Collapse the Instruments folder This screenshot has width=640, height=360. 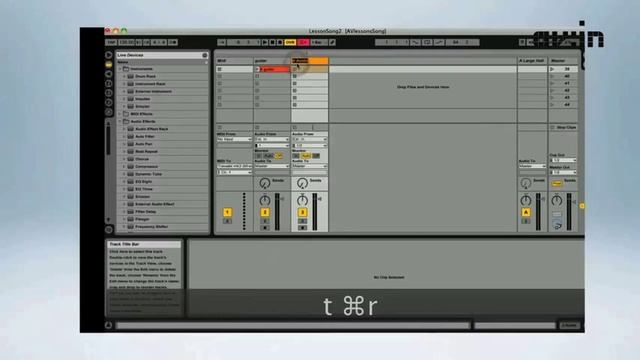point(120,69)
